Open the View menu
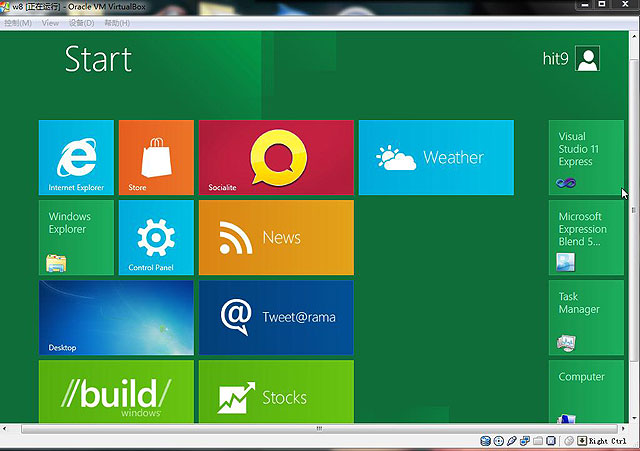The height and width of the screenshot is (451, 640). coord(50,23)
